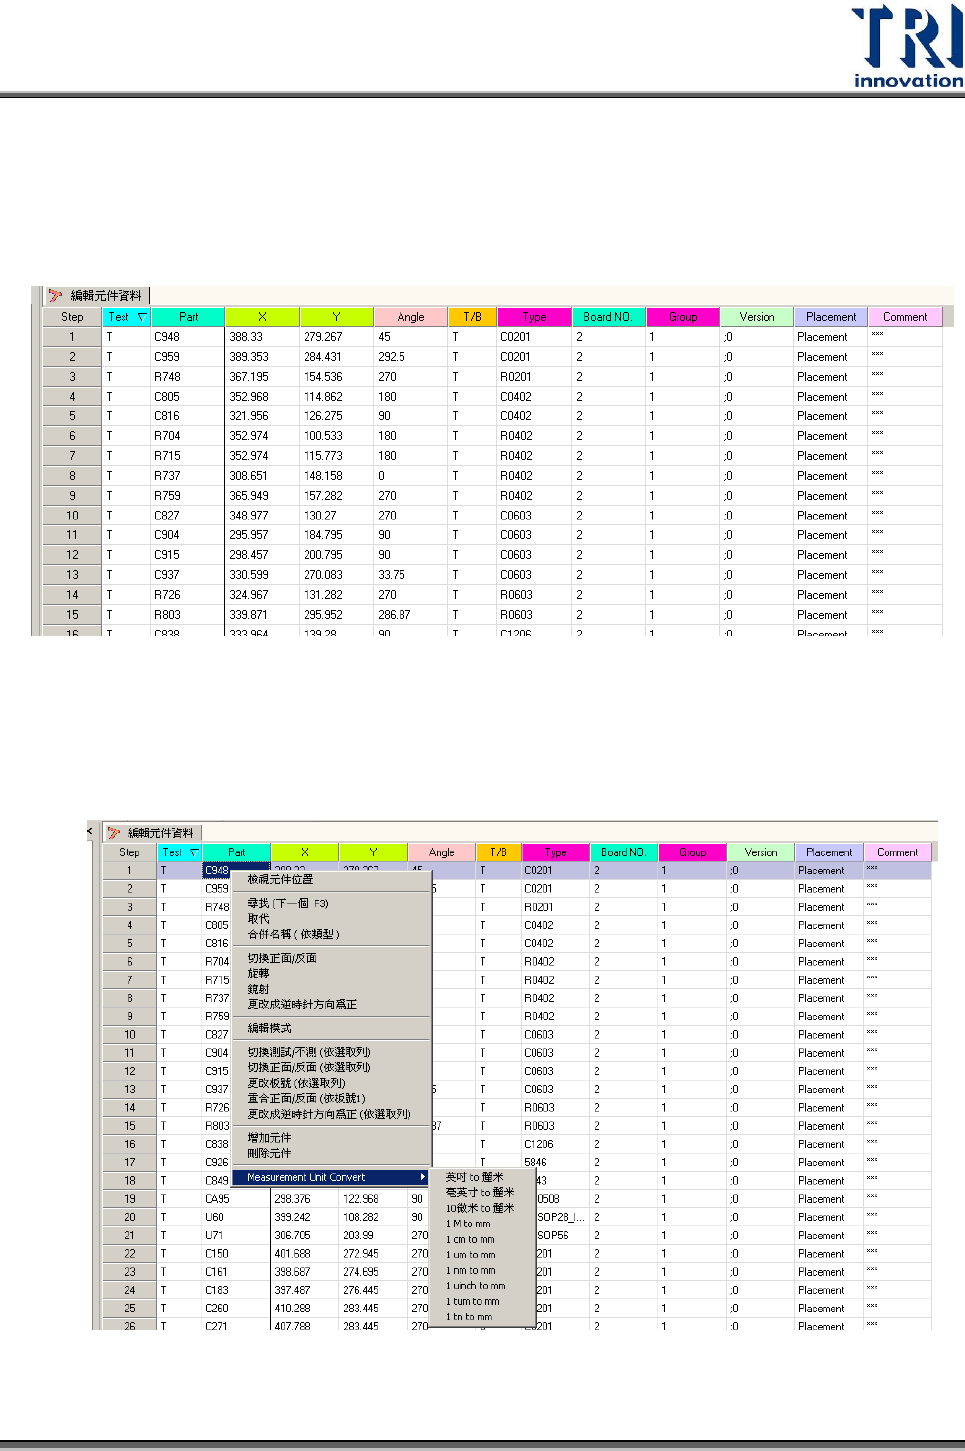Select the U71 part cell
The height and width of the screenshot is (1451, 965).
(x=214, y=1235)
